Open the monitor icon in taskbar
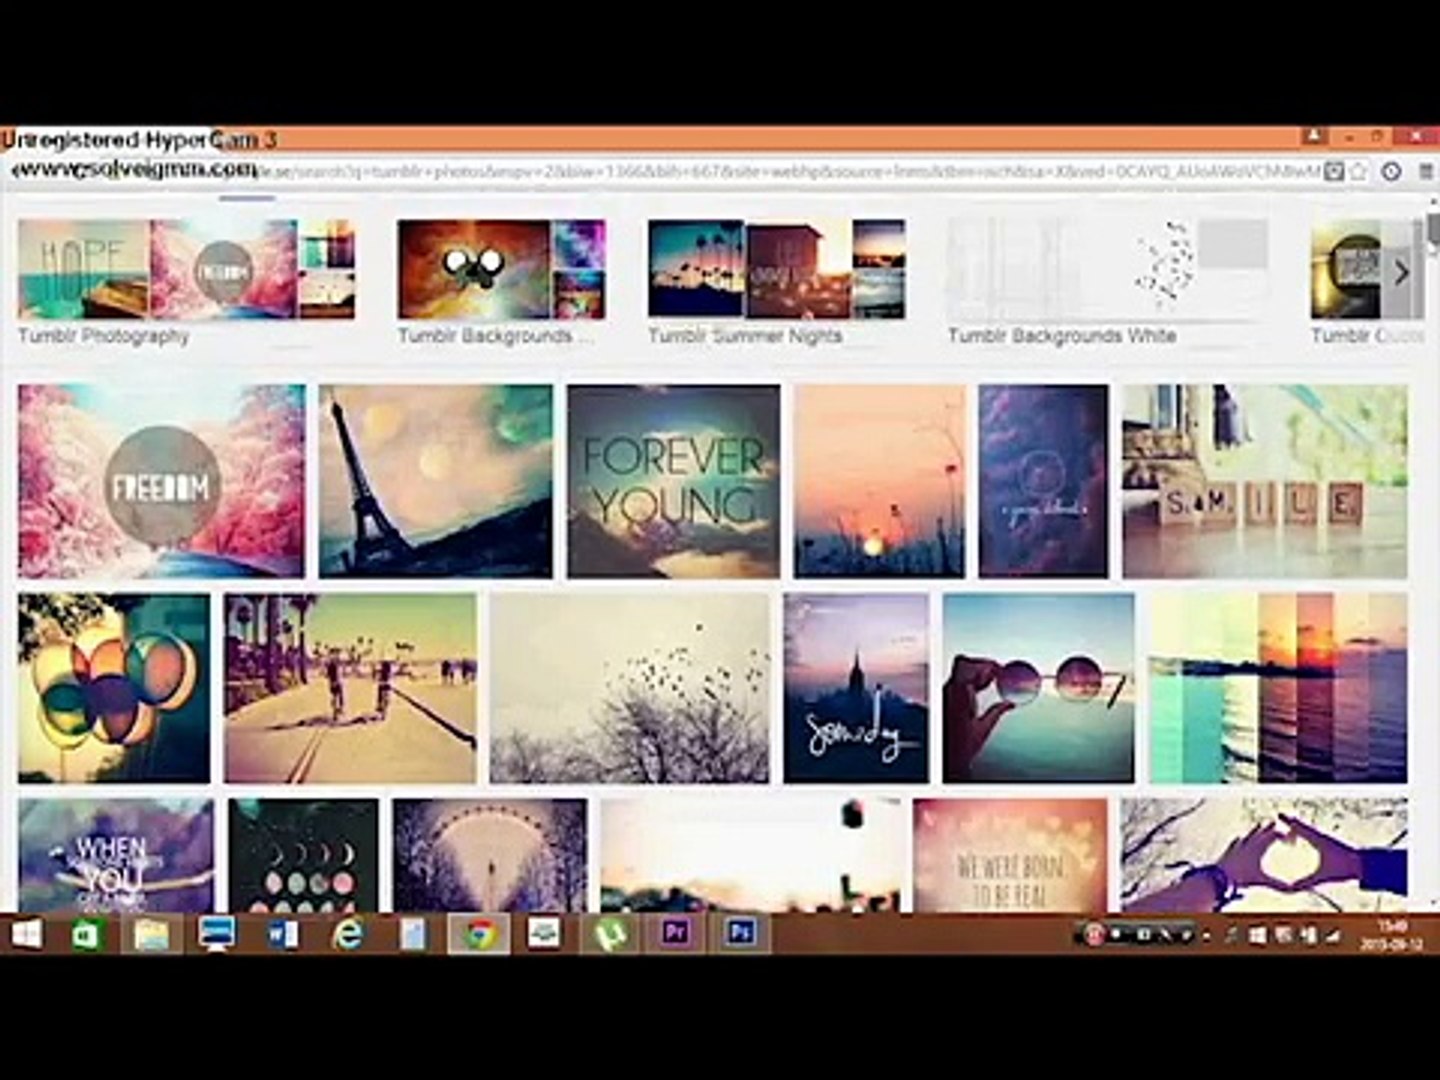Screen dimensions: 1440x1080 [216, 935]
